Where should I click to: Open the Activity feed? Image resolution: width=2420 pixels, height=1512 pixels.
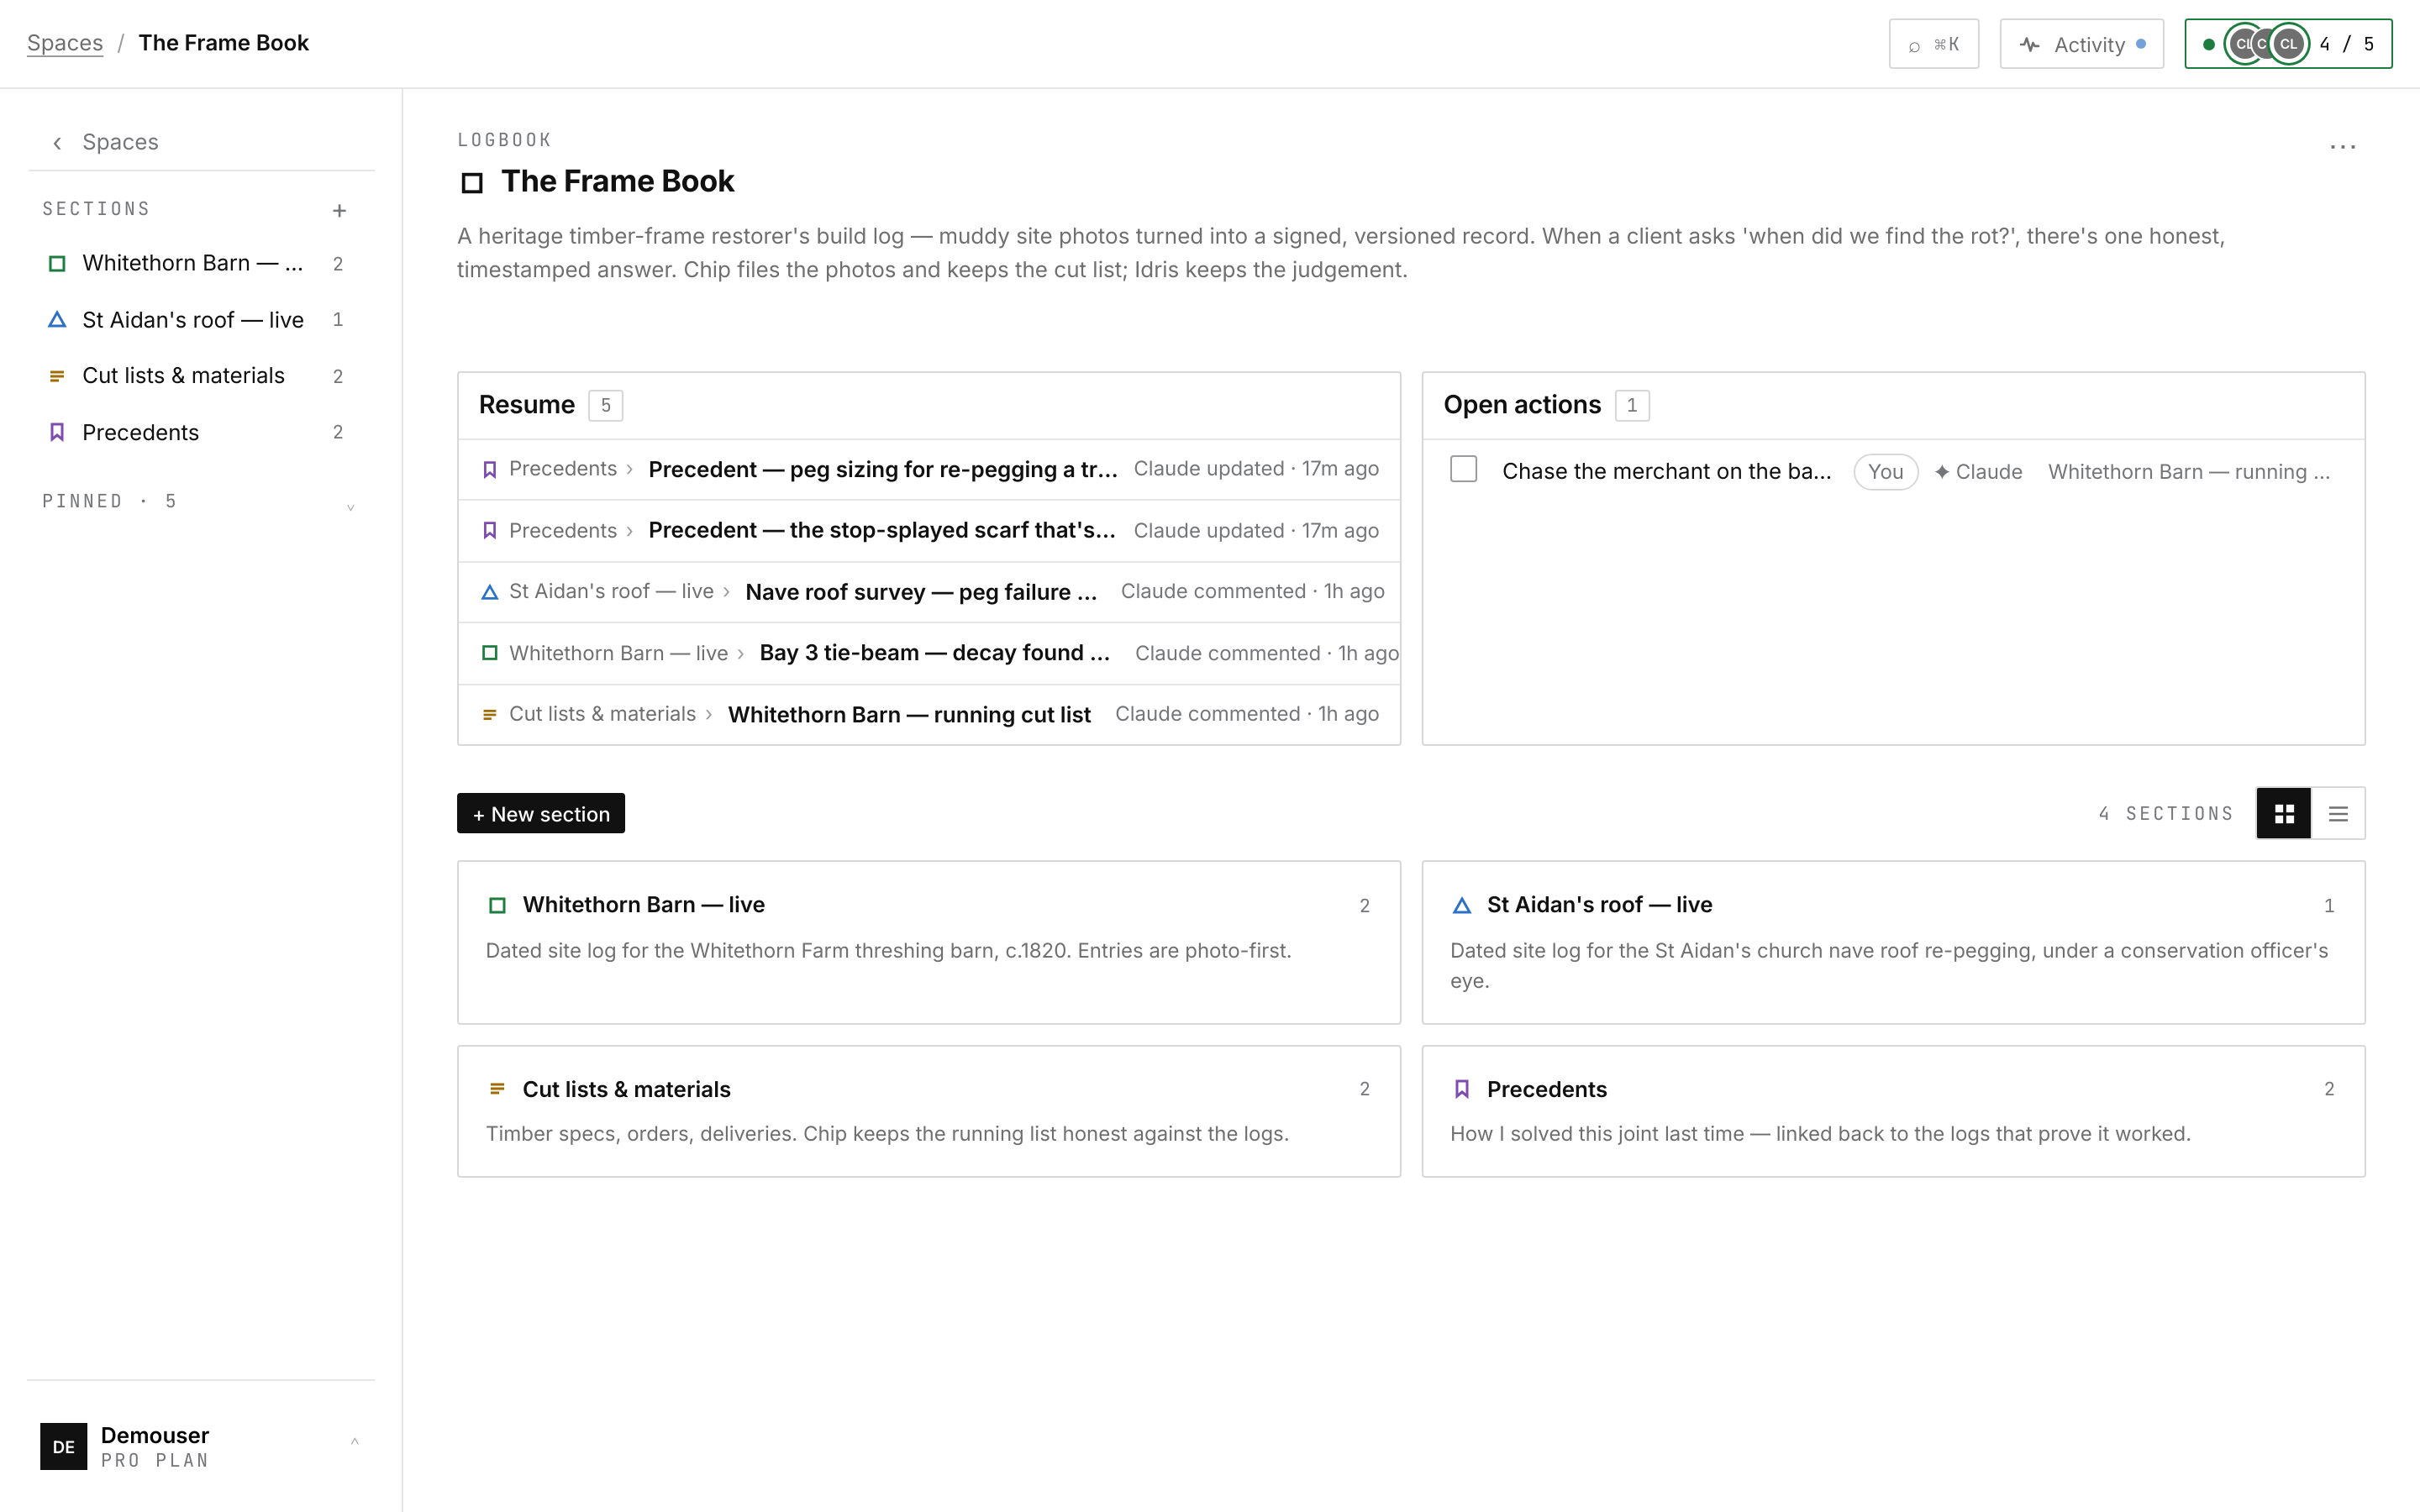pos(2081,44)
